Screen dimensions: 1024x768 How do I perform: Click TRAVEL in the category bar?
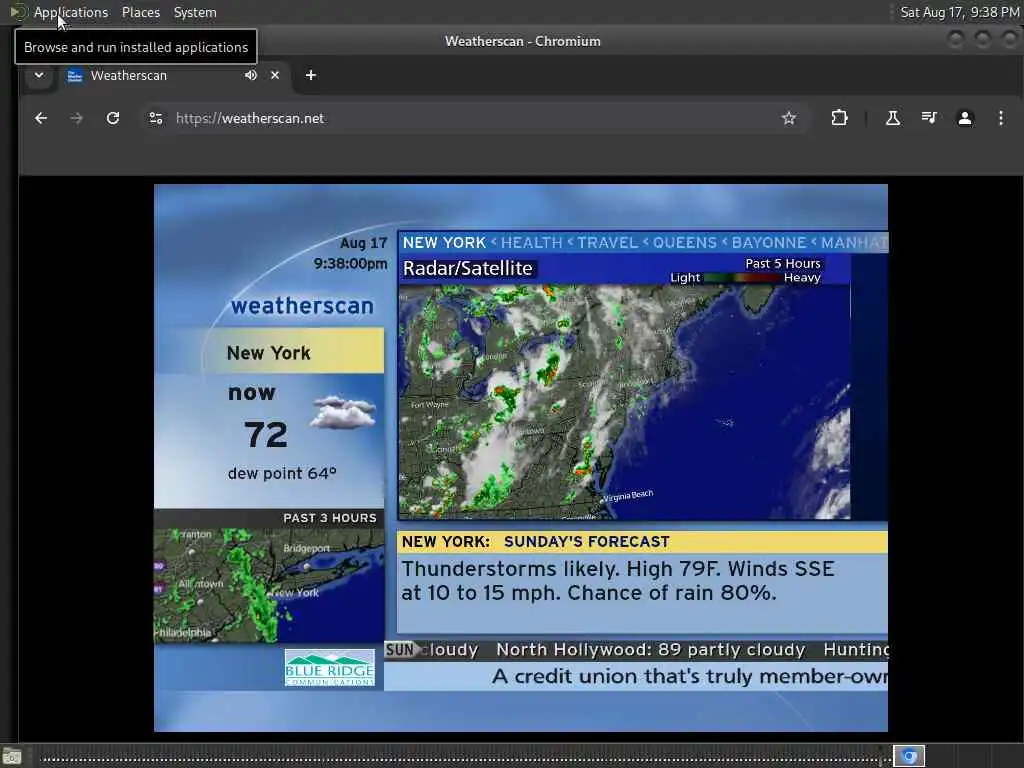(607, 243)
